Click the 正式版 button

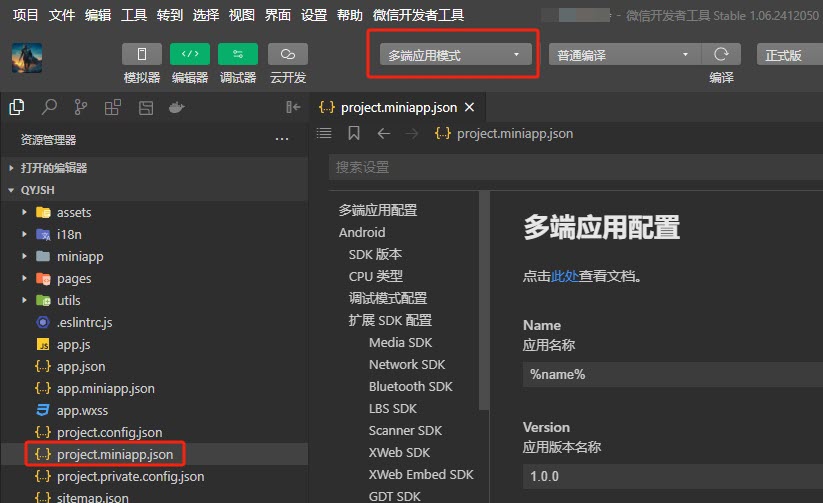click(789, 55)
